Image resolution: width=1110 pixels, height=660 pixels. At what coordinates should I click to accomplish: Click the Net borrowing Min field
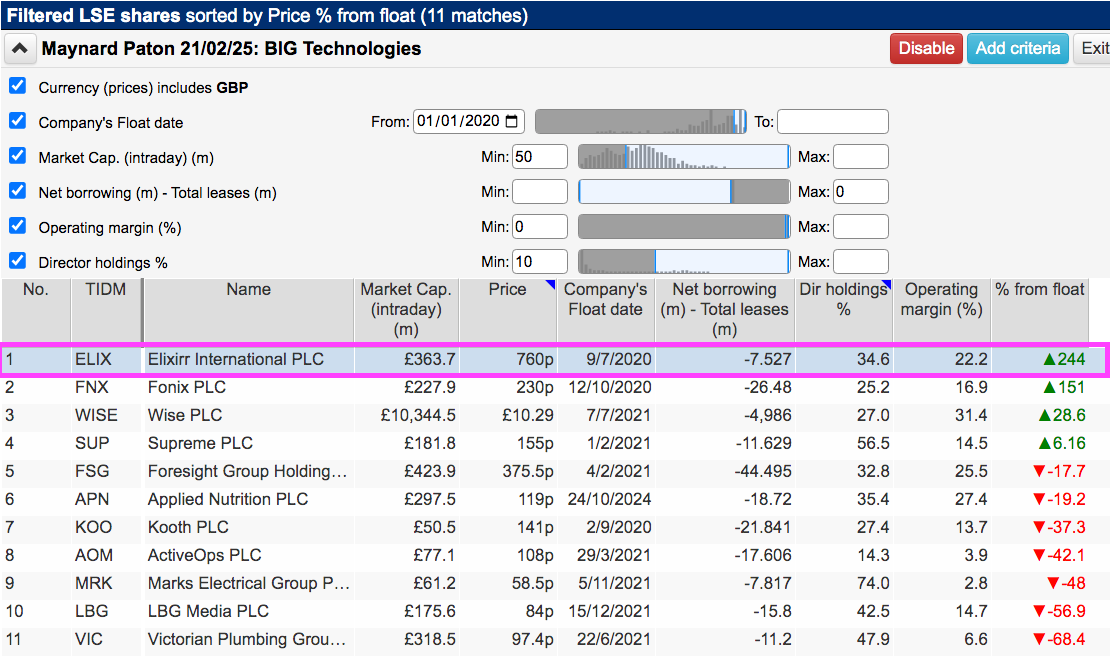pyautogui.click(x=539, y=192)
